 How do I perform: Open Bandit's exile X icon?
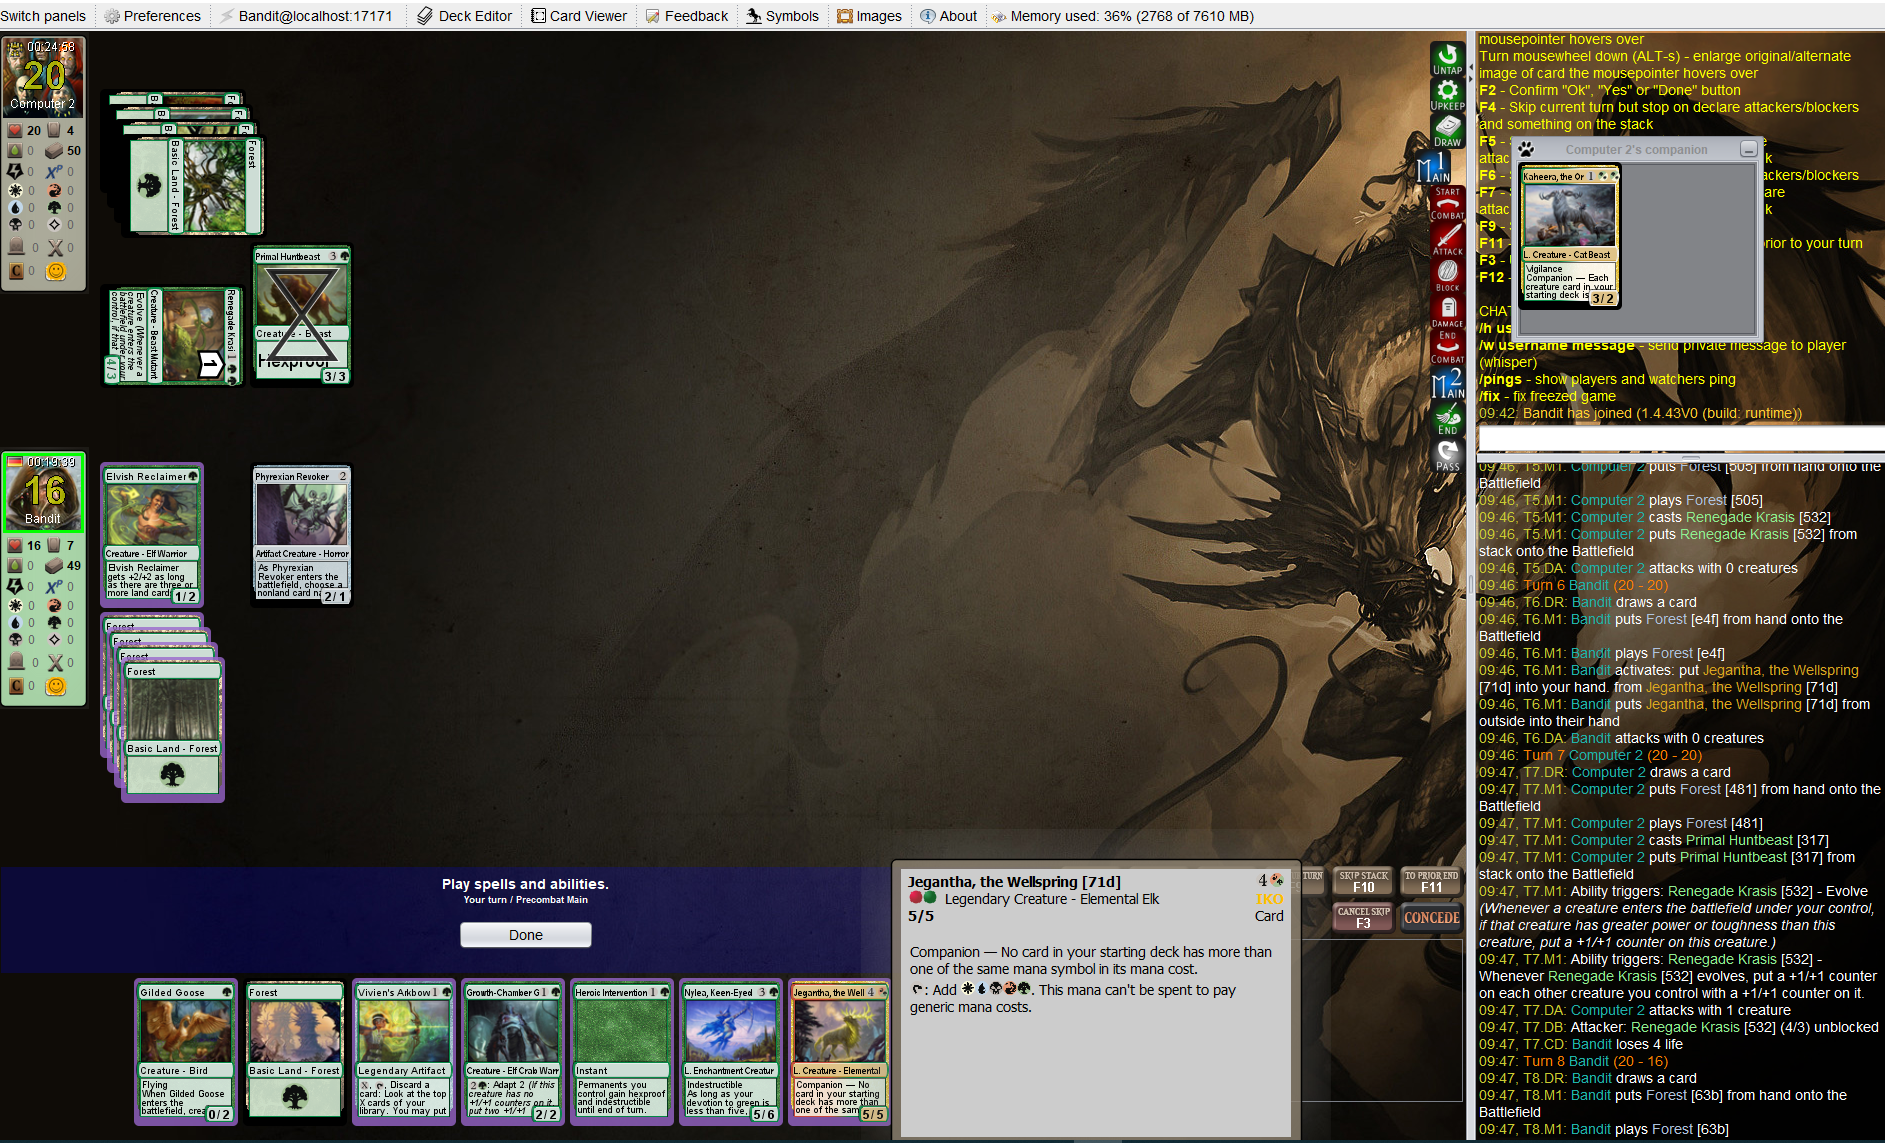(55, 662)
